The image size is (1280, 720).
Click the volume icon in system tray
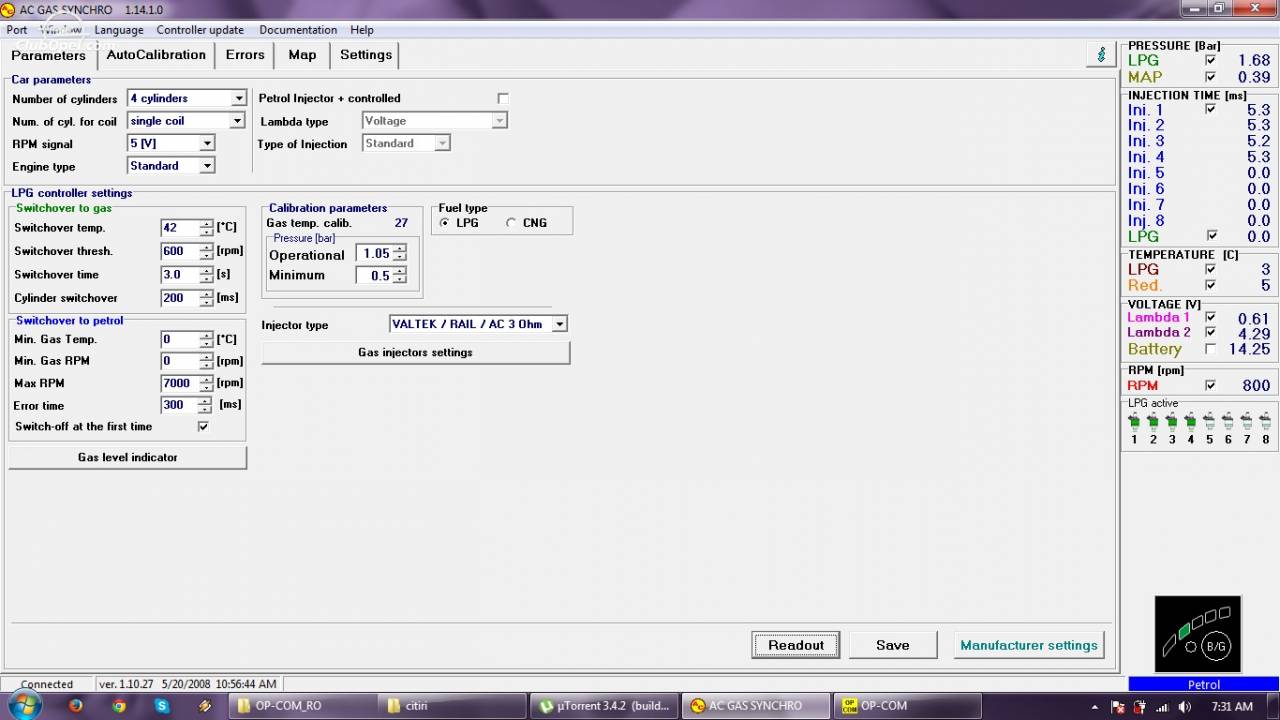point(1185,707)
